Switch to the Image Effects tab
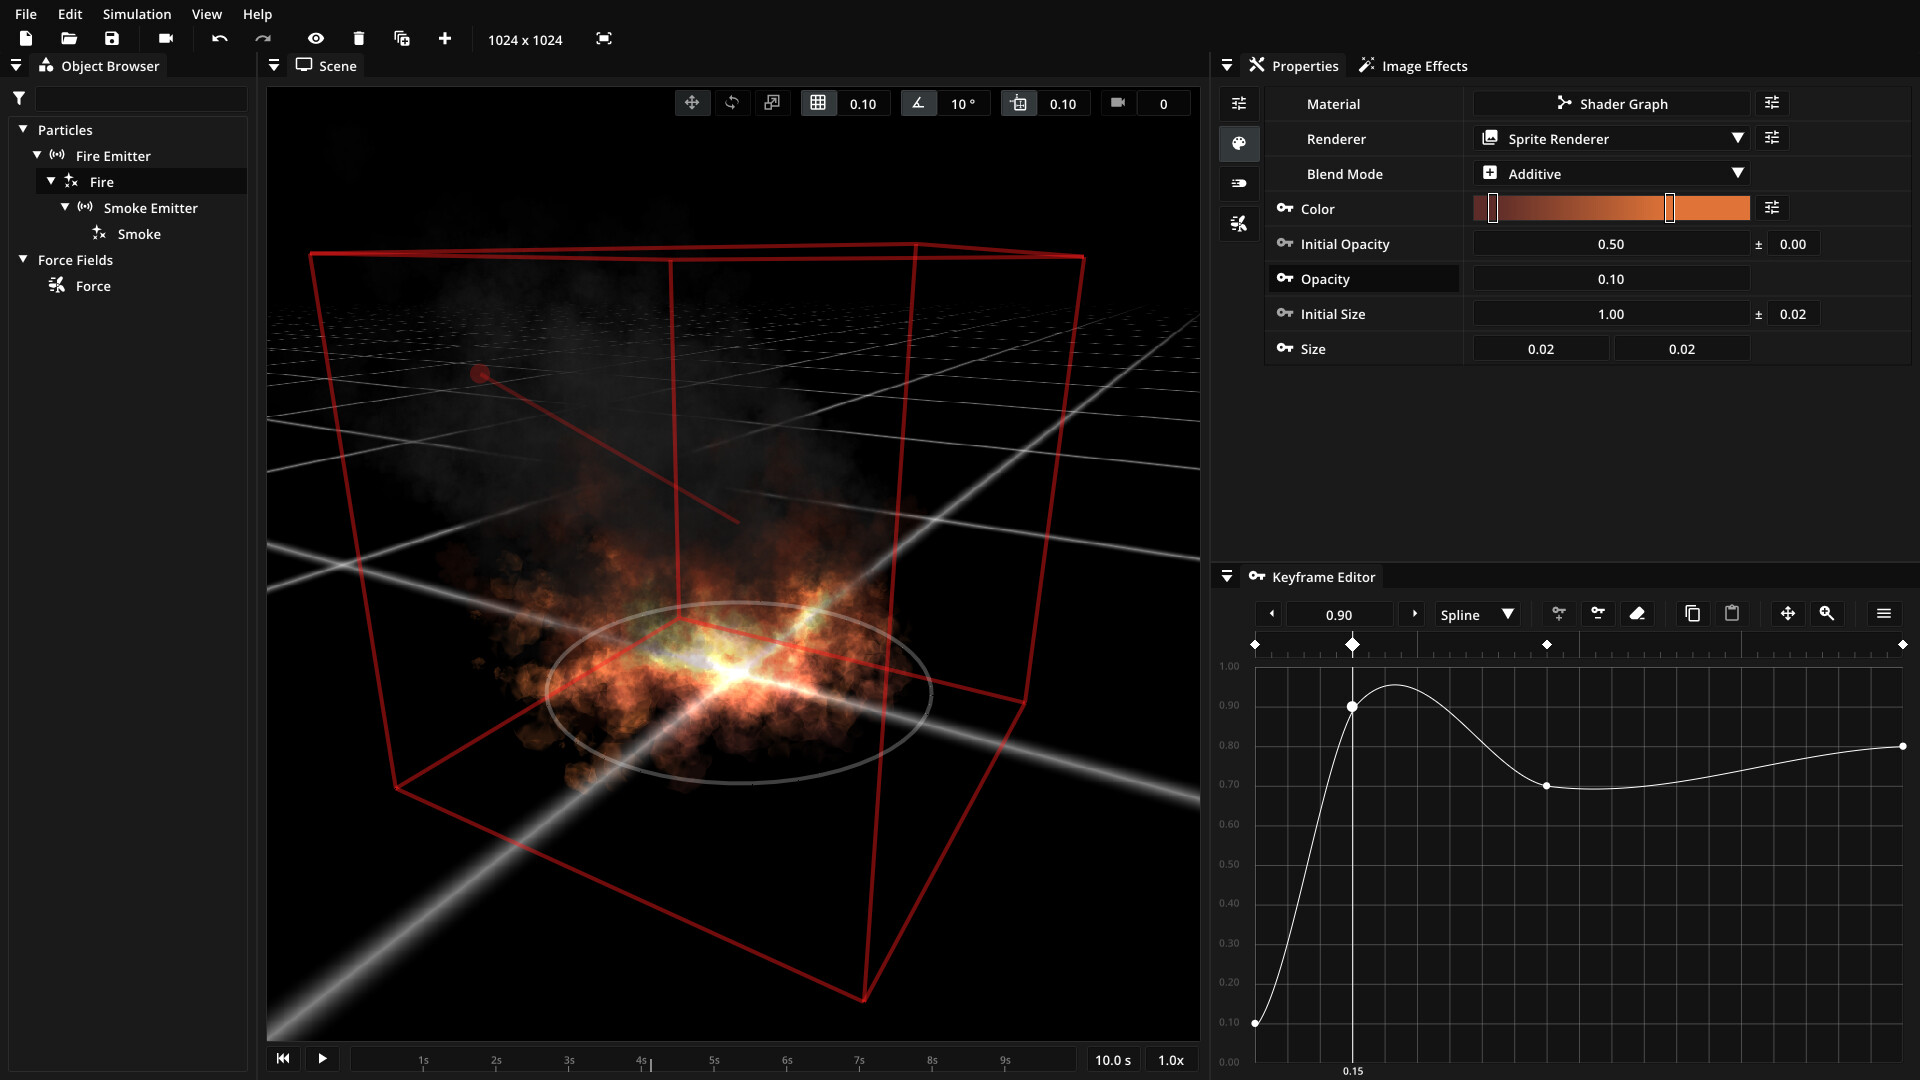The height and width of the screenshot is (1080, 1920). (x=1413, y=66)
